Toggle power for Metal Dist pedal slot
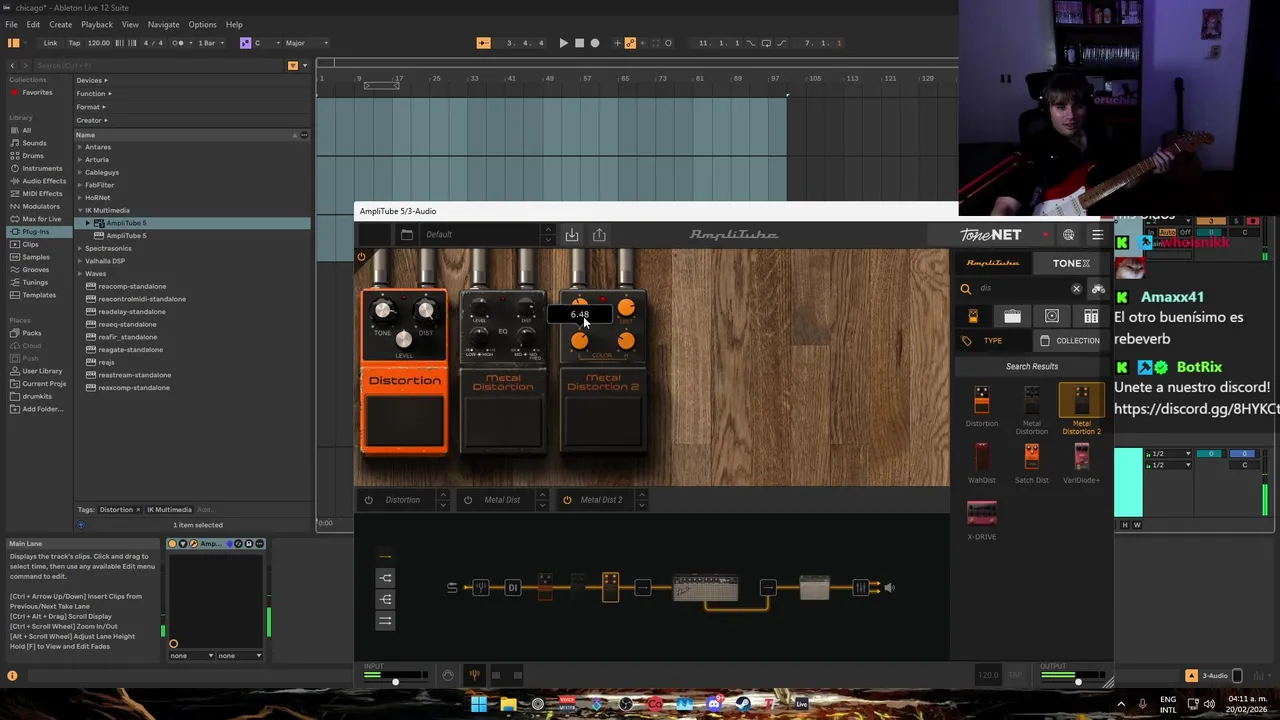The height and width of the screenshot is (720, 1280). pyautogui.click(x=467, y=500)
